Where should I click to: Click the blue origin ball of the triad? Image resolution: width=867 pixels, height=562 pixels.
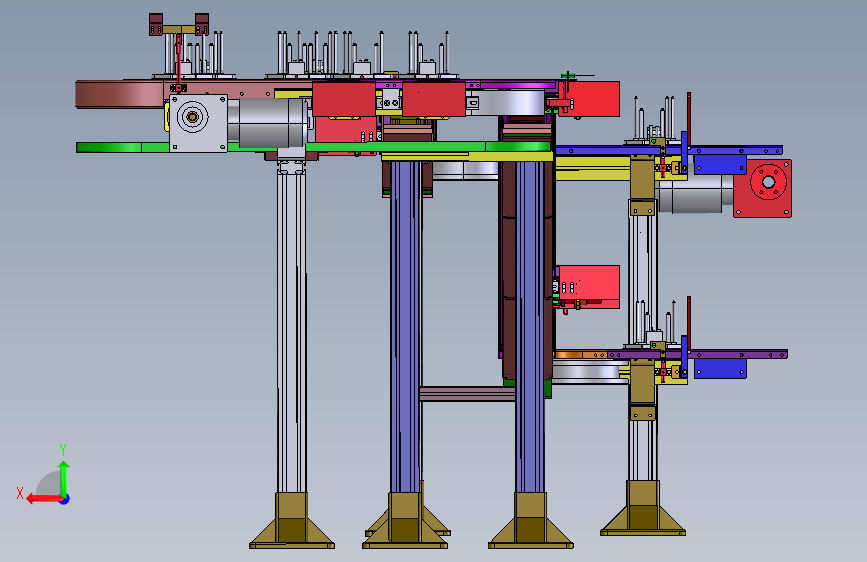(65, 499)
